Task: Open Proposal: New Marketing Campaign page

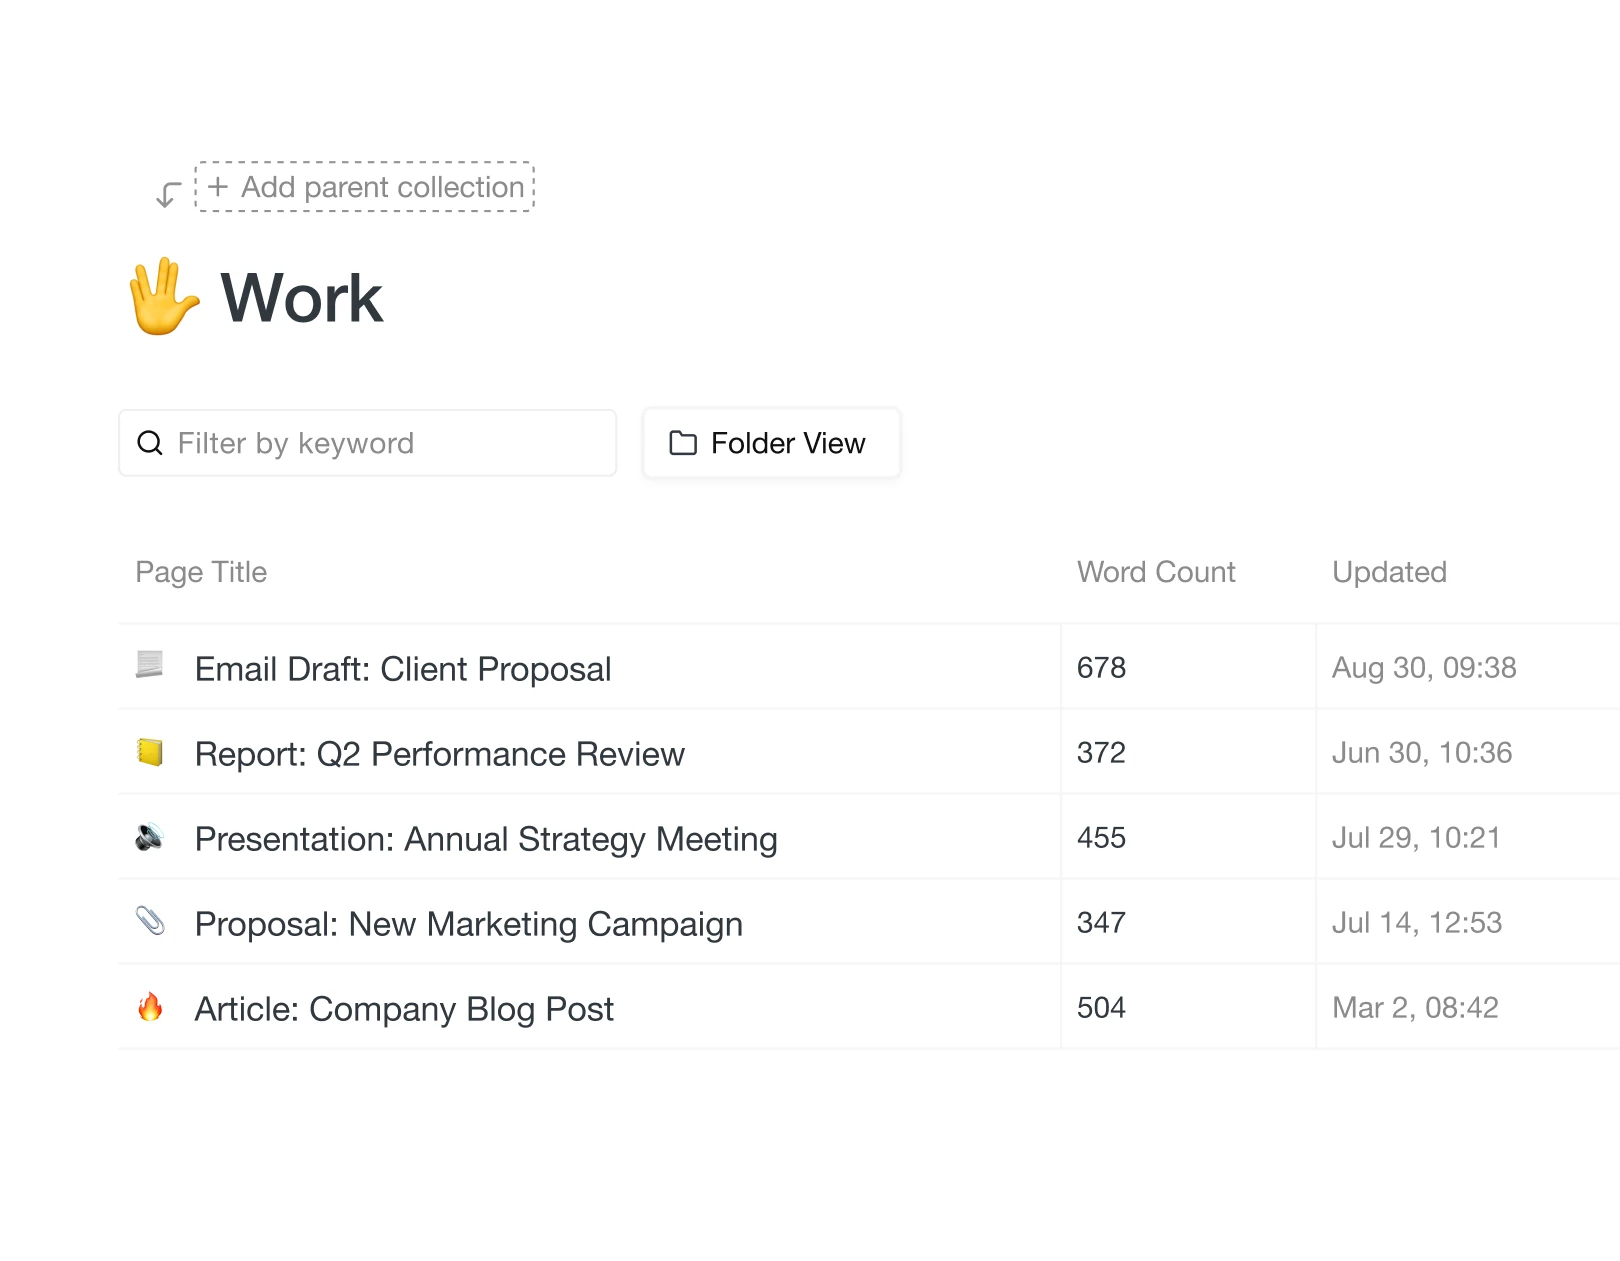Action: [468, 924]
